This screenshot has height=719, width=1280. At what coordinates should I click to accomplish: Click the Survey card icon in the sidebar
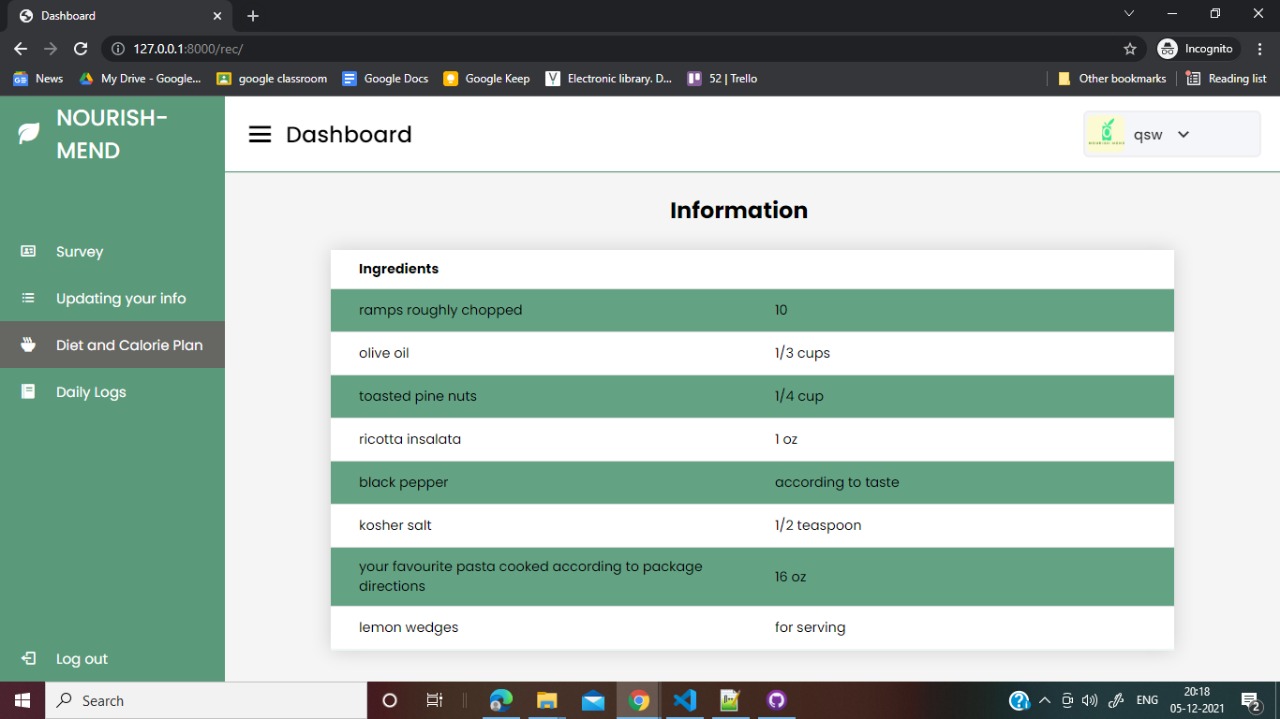tap(28, 251)
